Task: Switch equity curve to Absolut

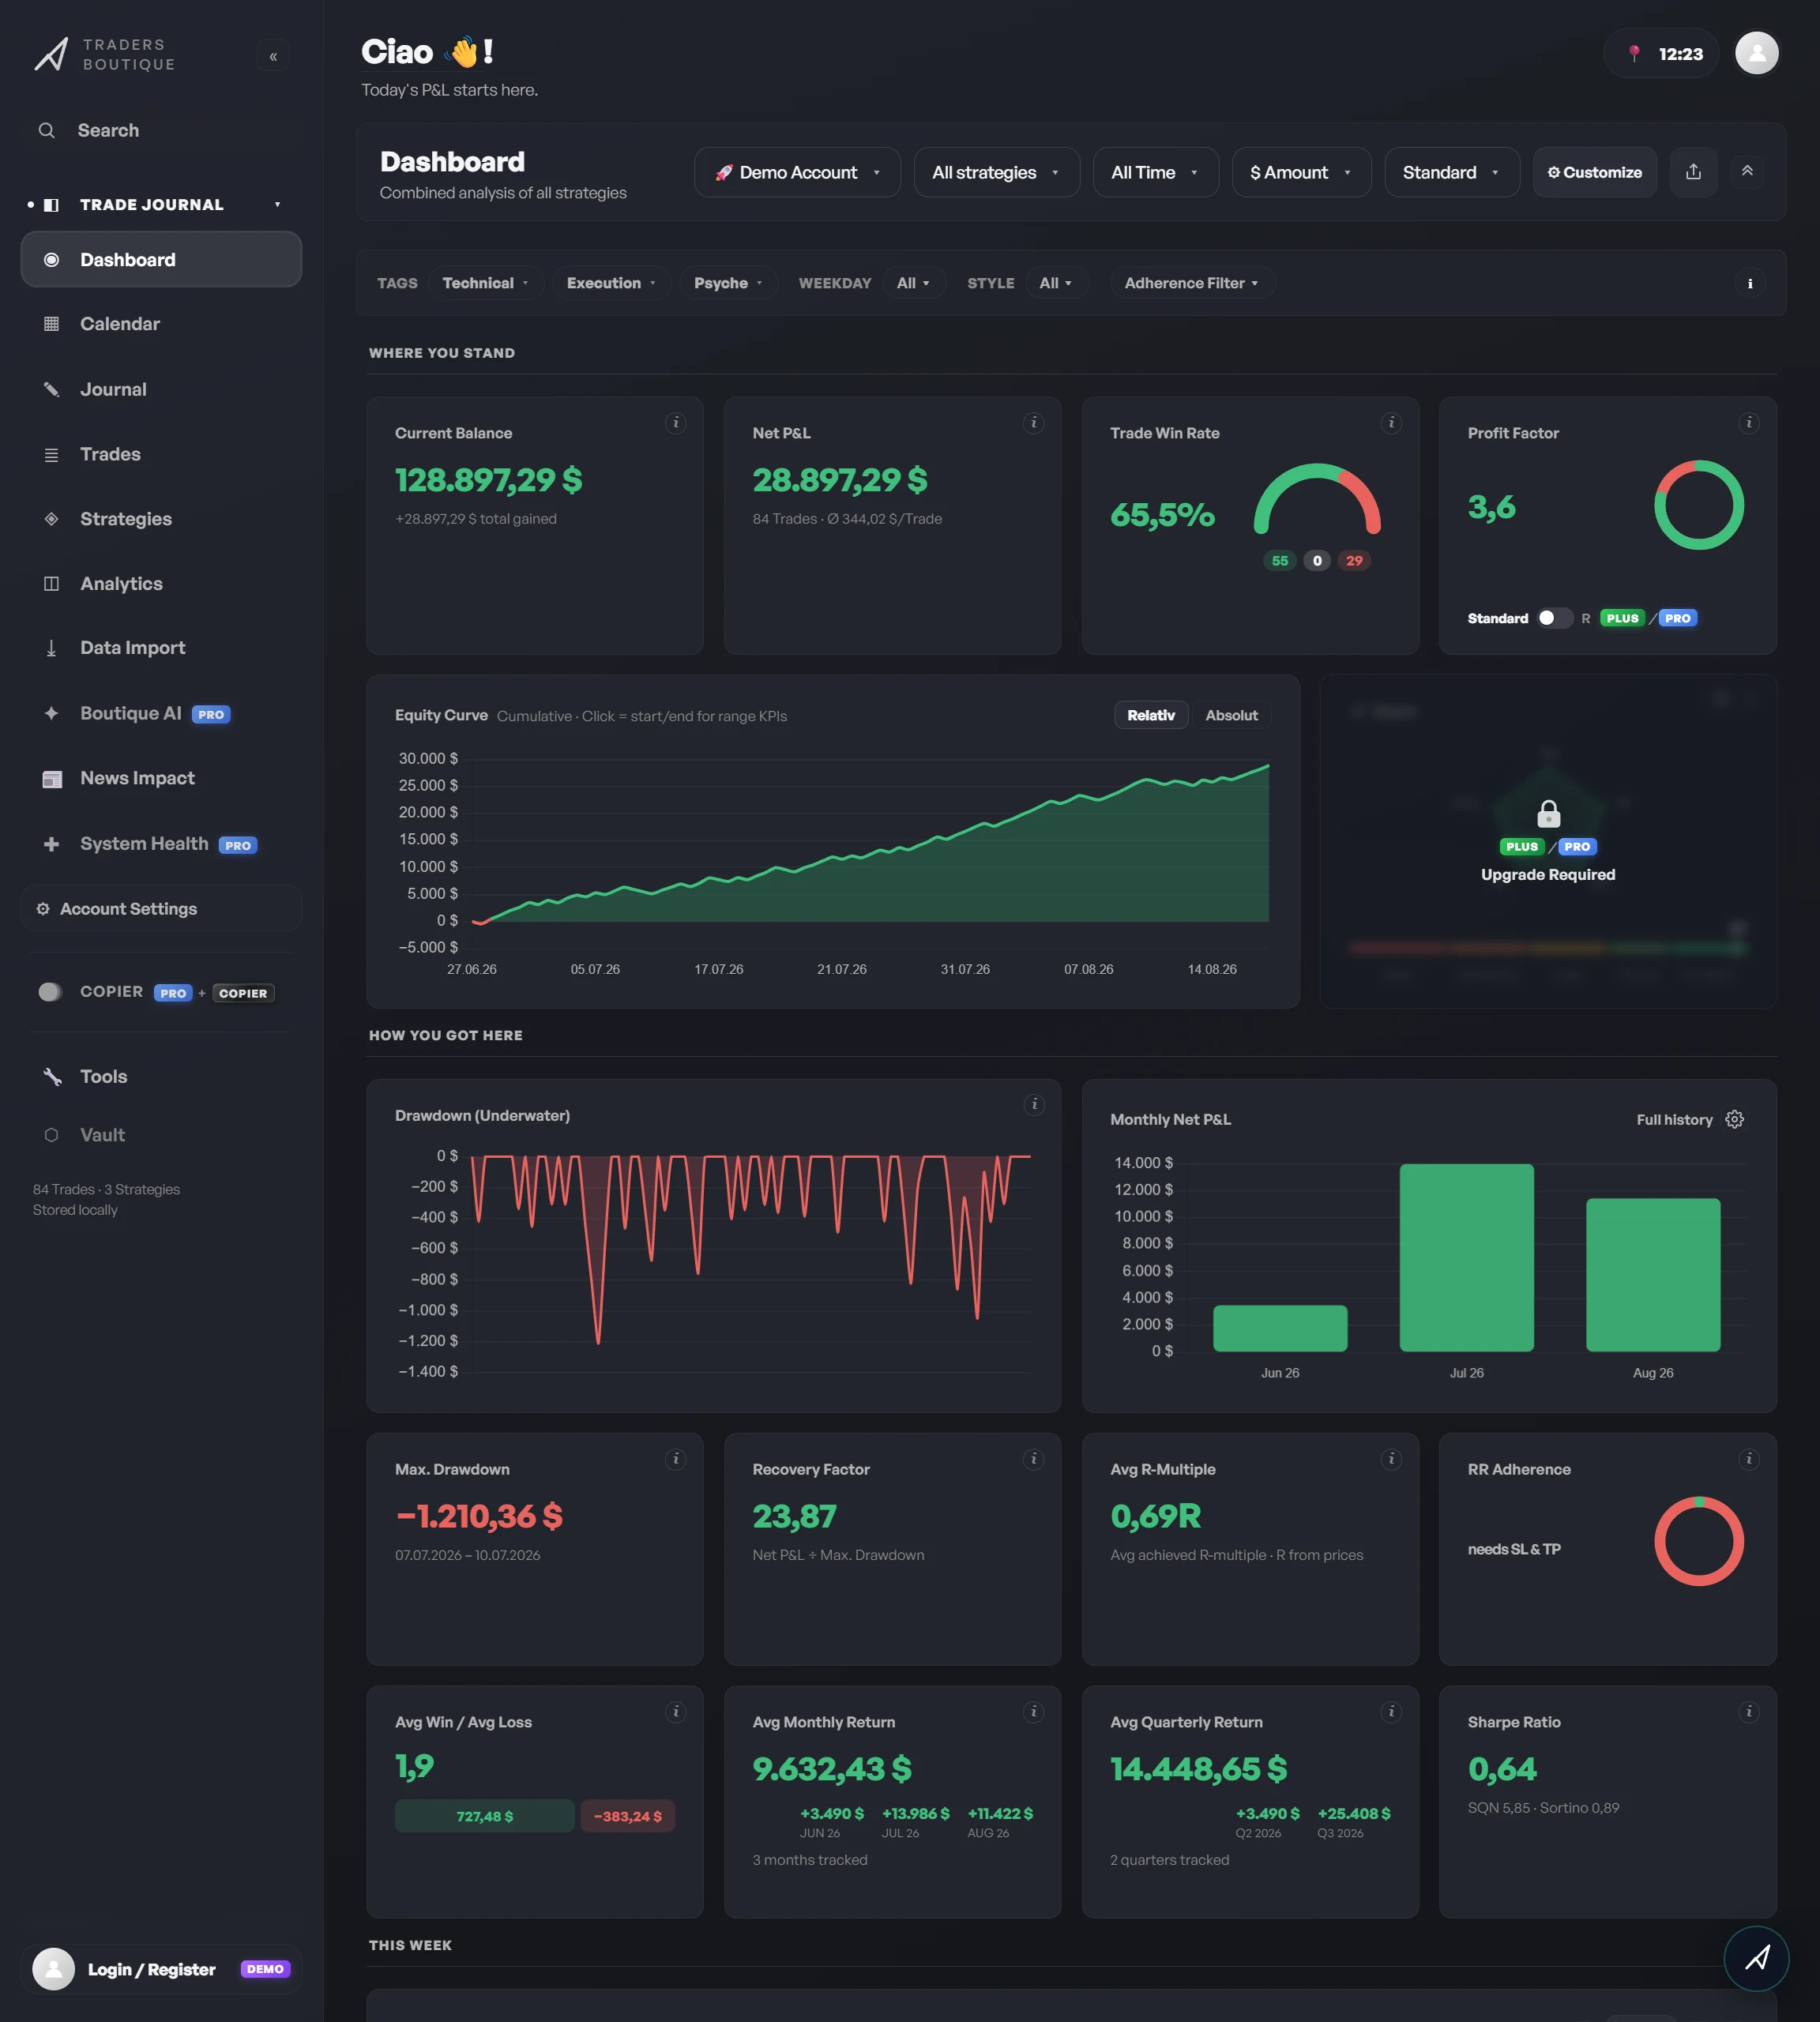Action: coord(1231,715)
